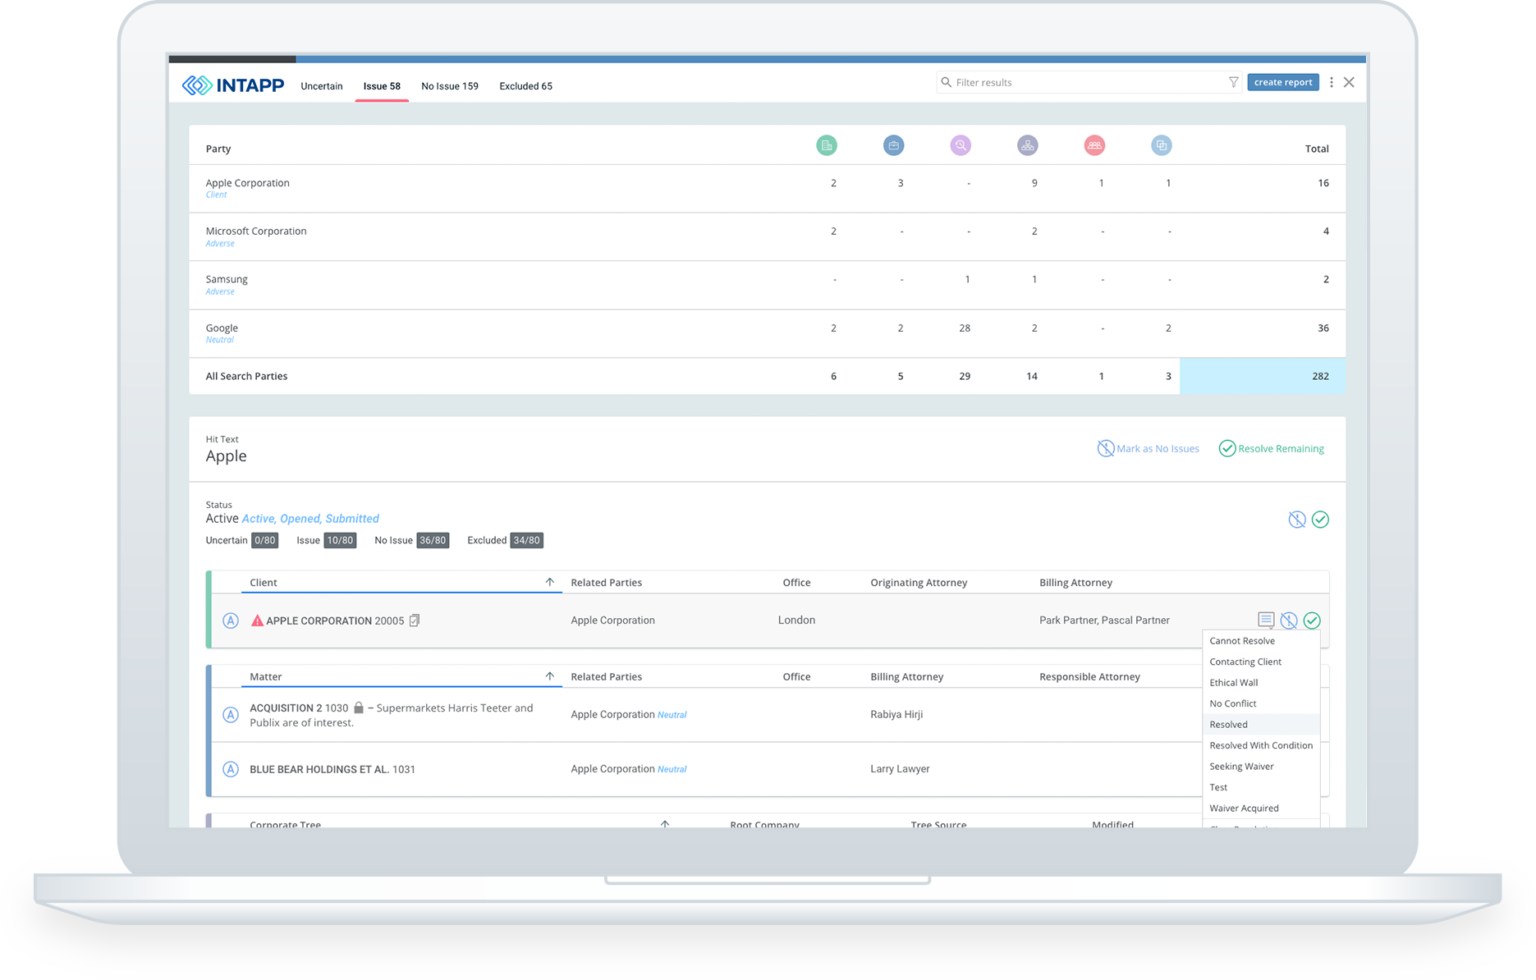Select Resolved With Condition from the dropdown list

[1260, 746]
